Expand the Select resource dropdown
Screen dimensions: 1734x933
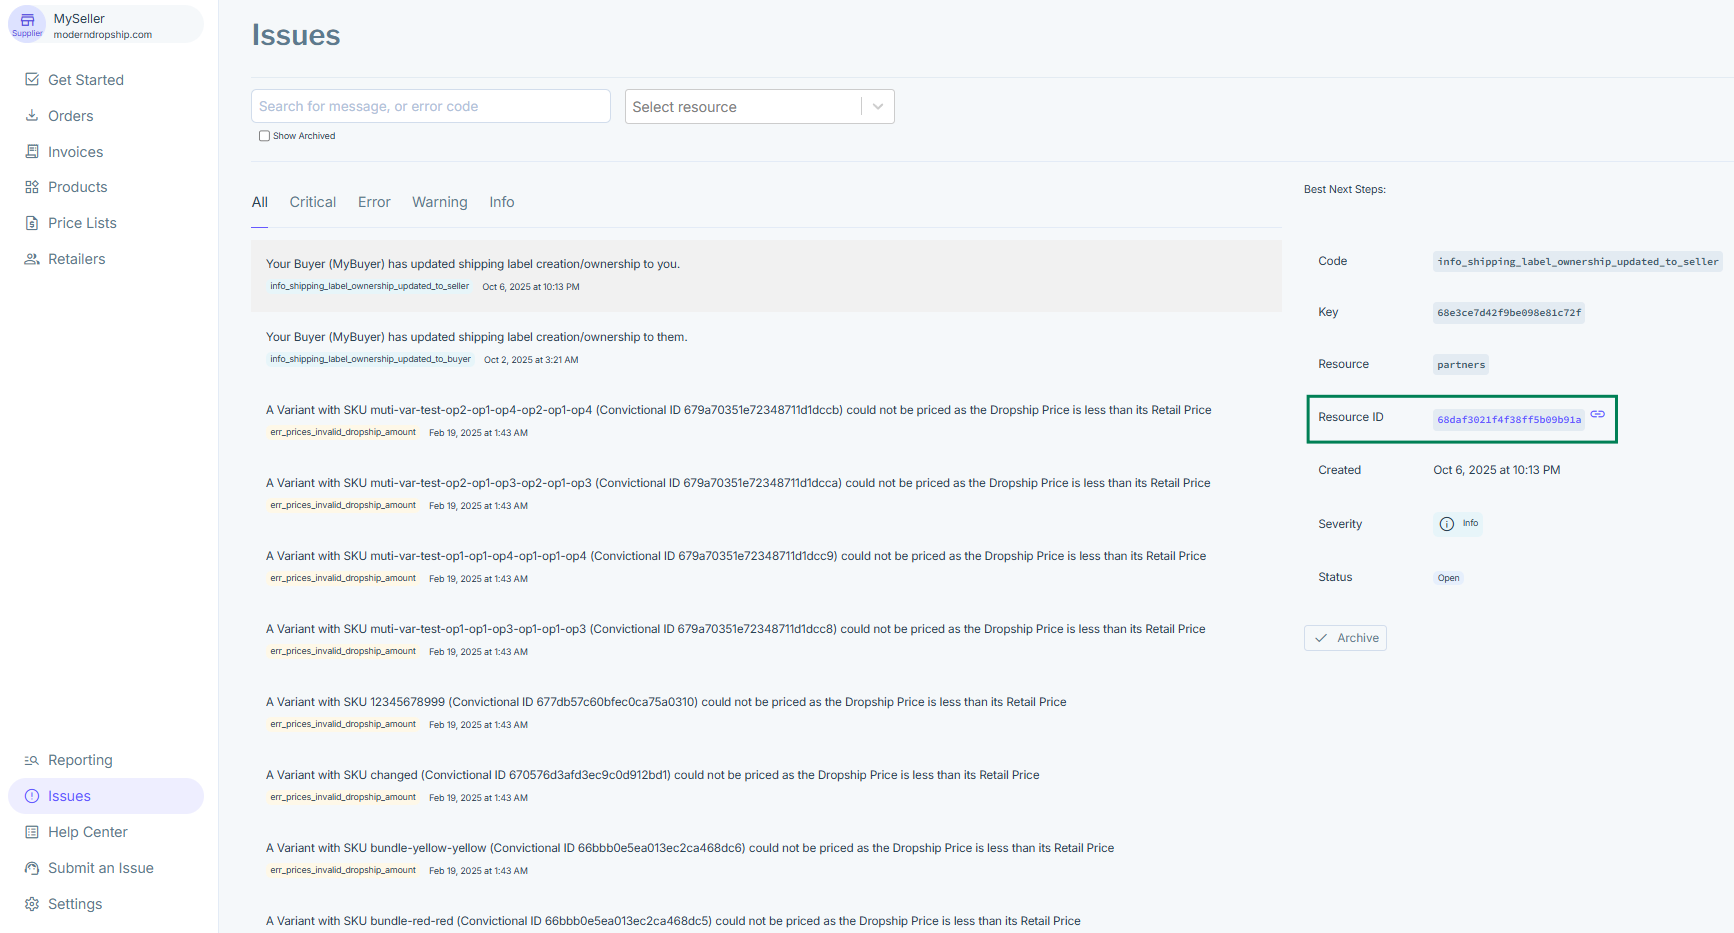[x=744, y=107]
